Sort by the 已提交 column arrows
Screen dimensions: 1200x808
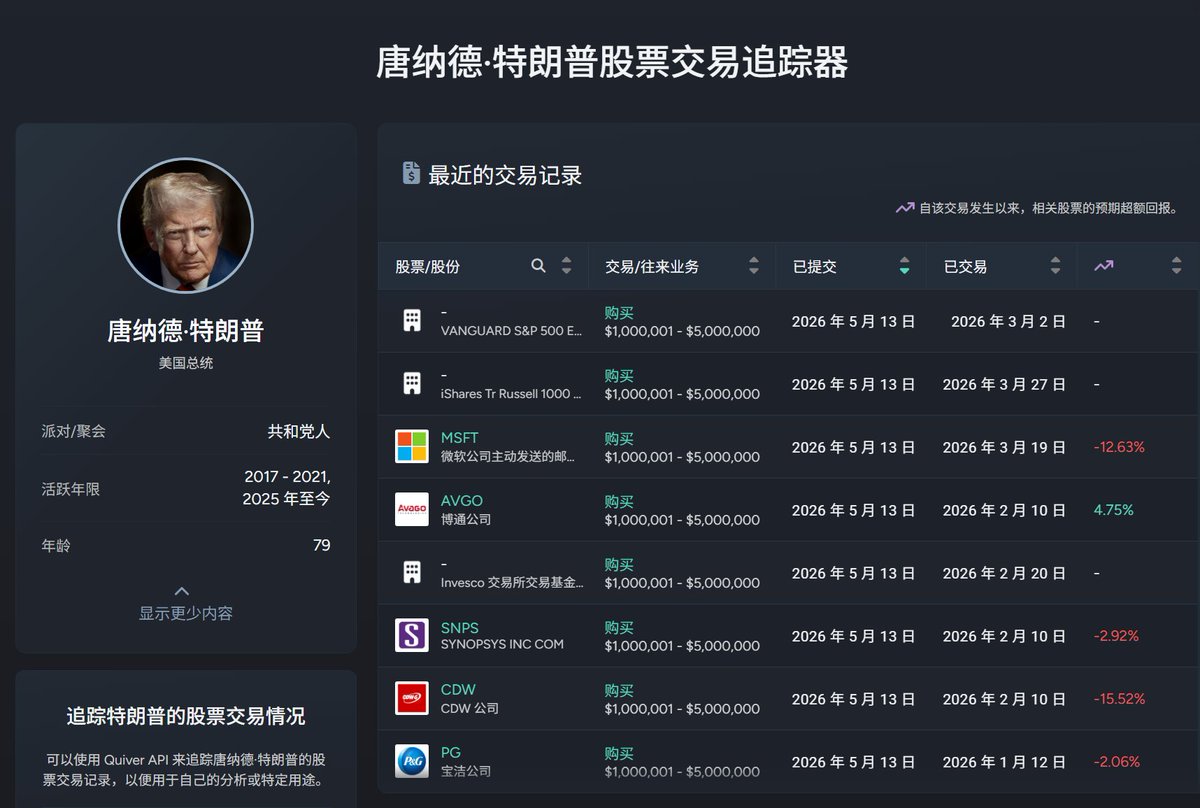coord(904,266)
